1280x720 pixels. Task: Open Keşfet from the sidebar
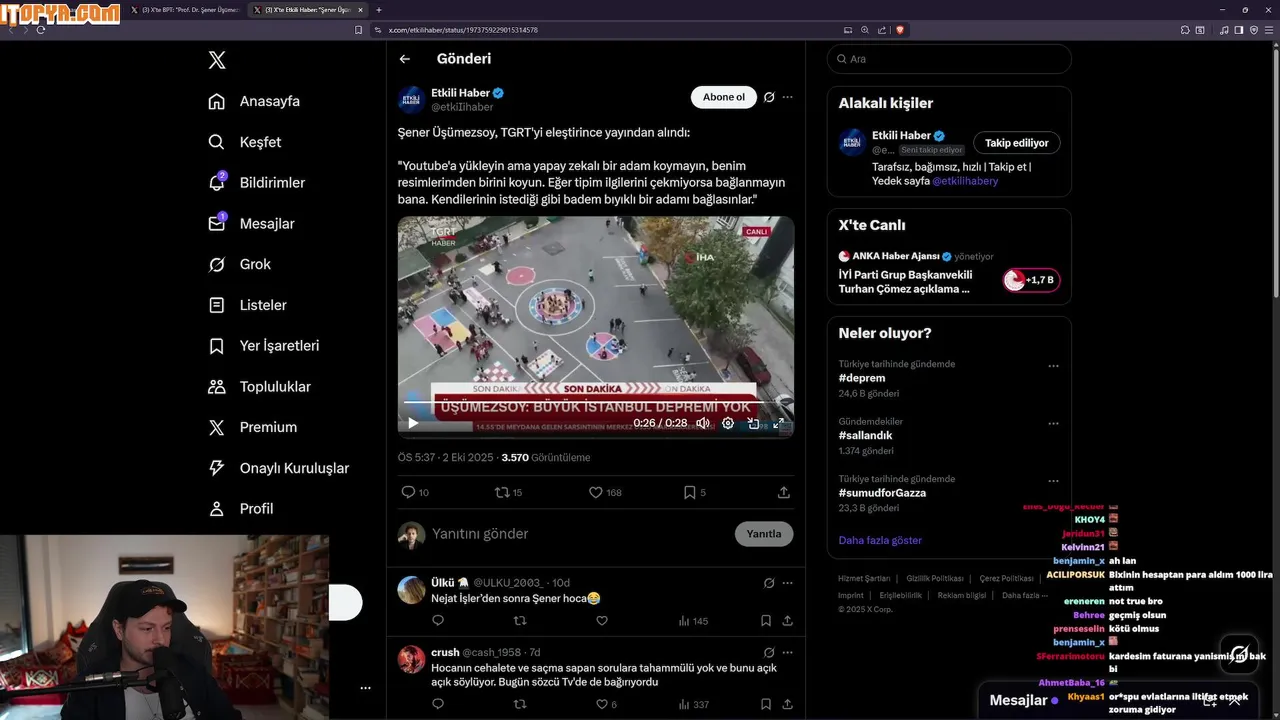(x=244, y=142)
